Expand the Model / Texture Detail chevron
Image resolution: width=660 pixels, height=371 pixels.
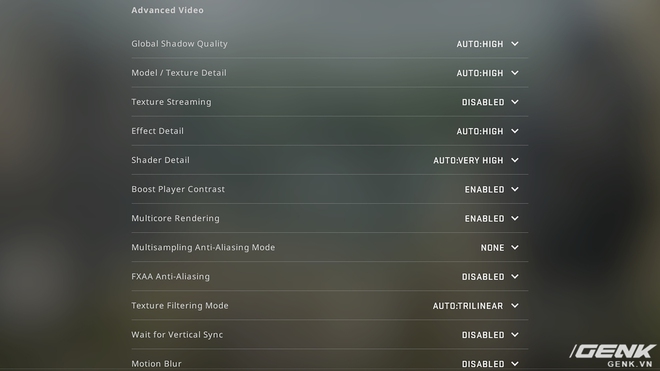(515, 73)
